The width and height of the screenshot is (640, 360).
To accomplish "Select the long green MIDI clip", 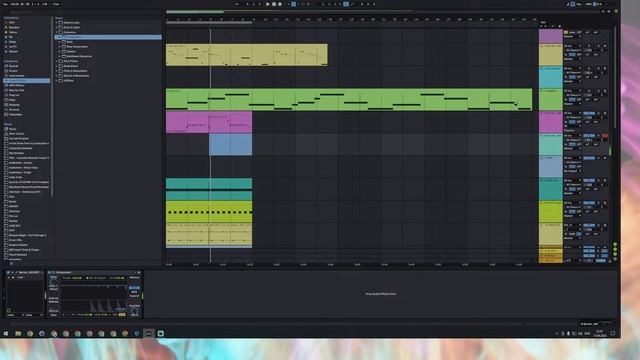I will click(349, 100).
